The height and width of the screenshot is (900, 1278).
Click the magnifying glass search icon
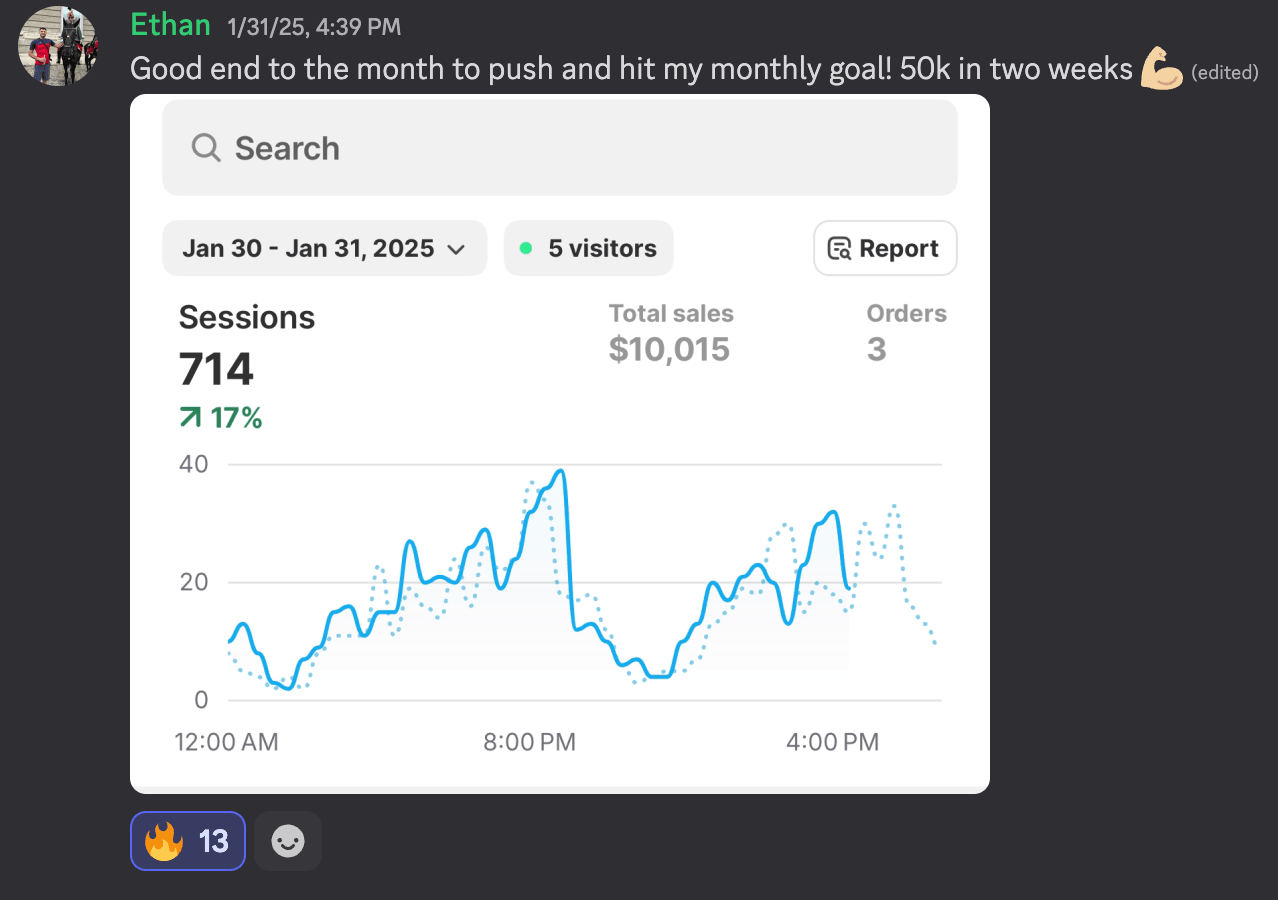tap(206, 148)
